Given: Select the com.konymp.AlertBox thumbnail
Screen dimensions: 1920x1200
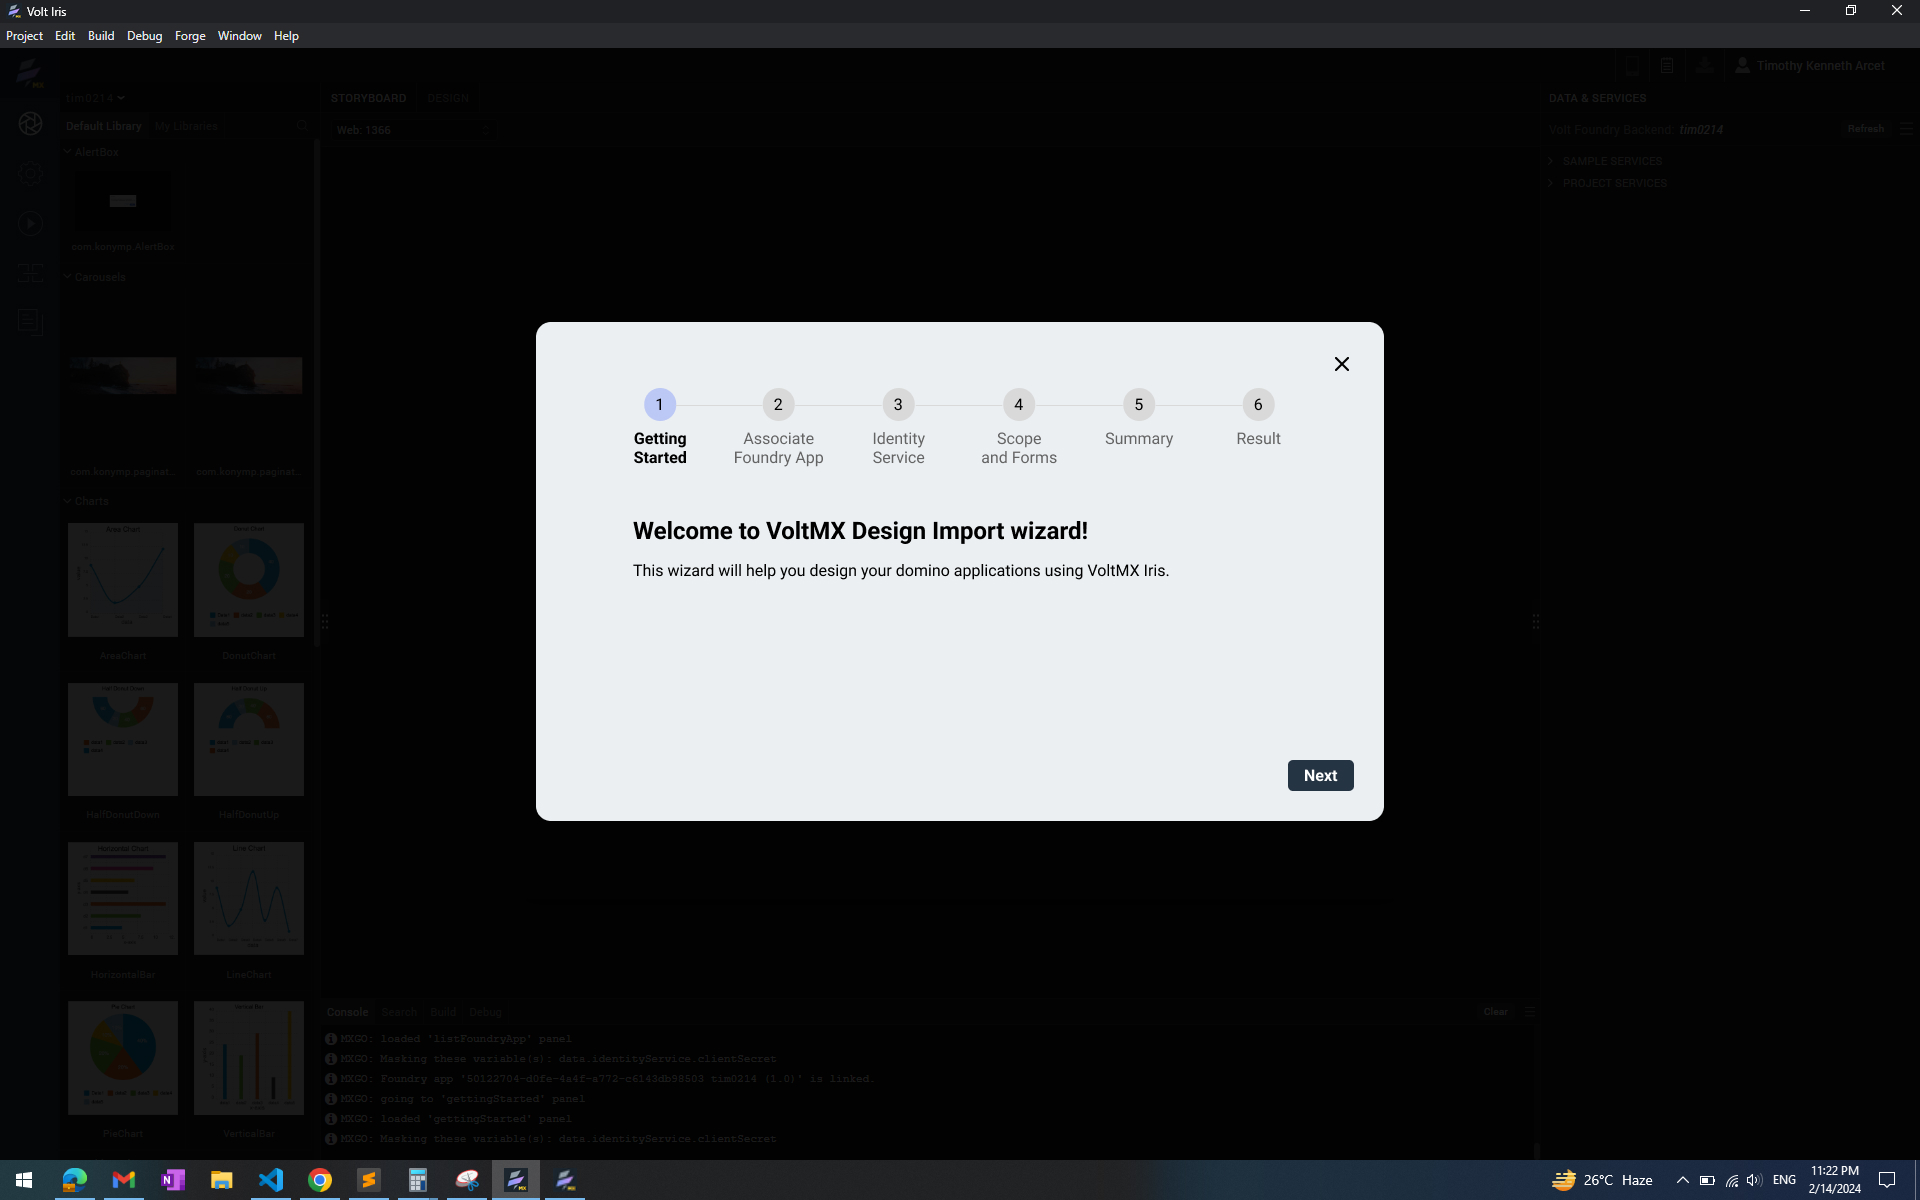Looking at the screenshot, I should click(x=122, y=202).
